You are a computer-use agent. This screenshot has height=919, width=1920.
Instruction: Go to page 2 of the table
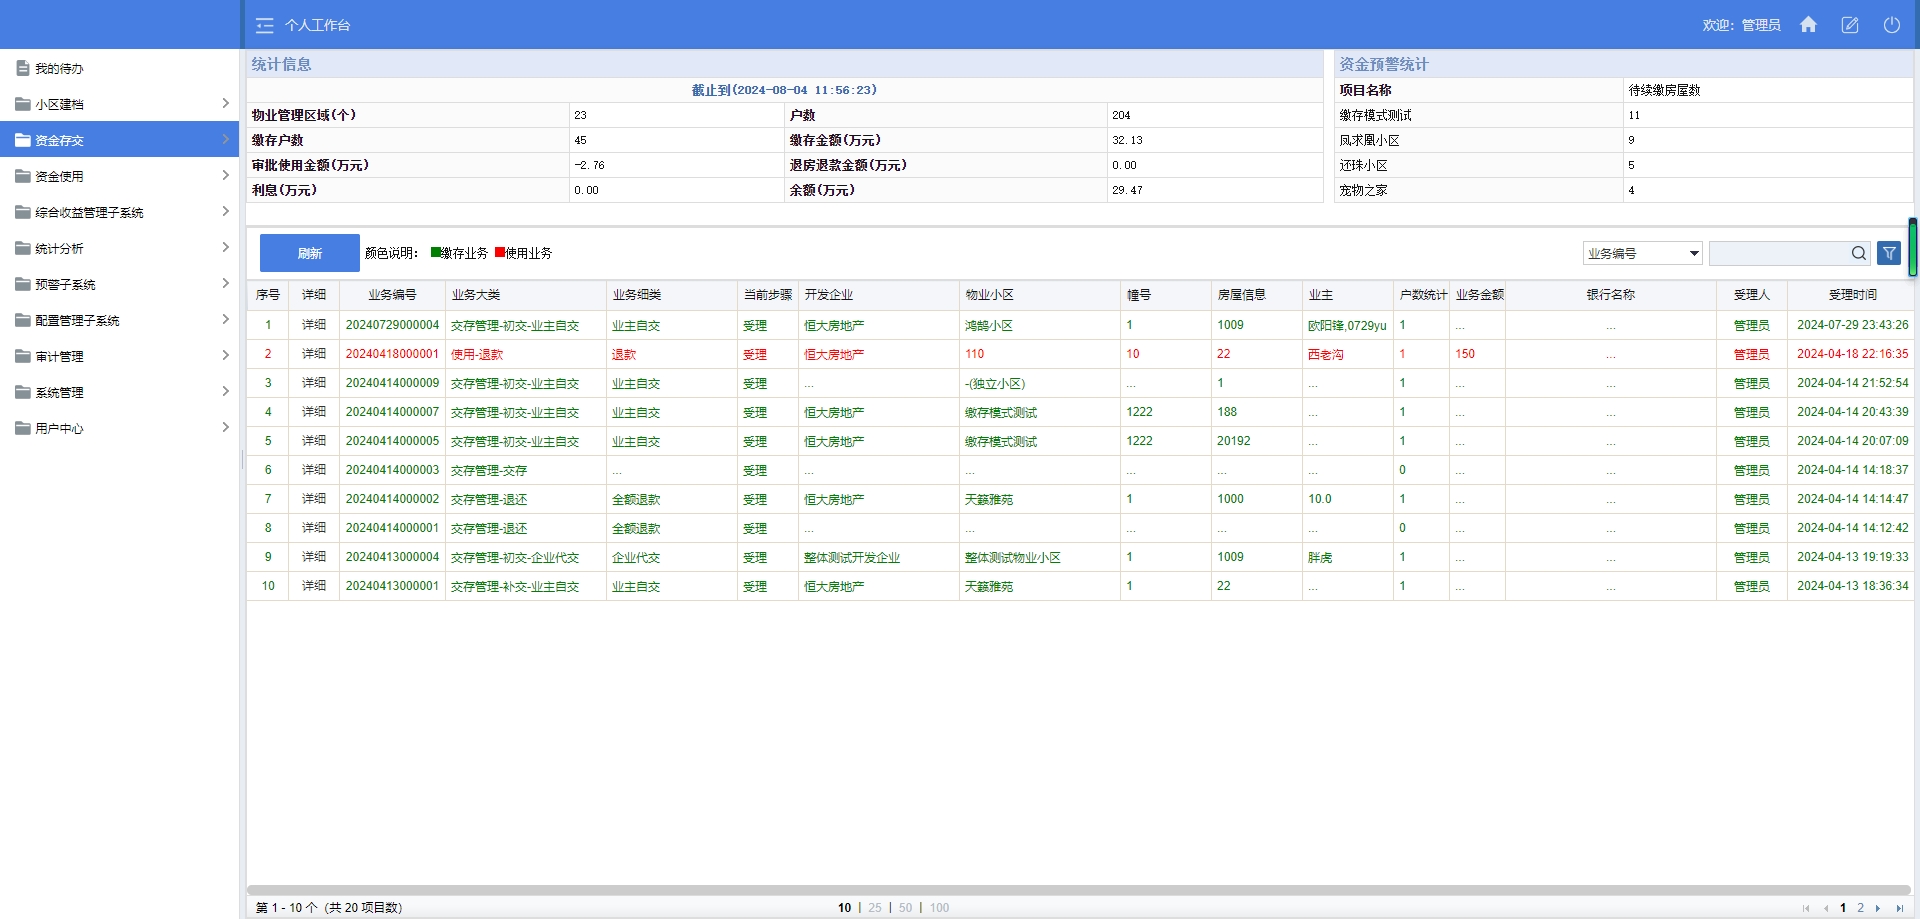[x=1860, y=908]
